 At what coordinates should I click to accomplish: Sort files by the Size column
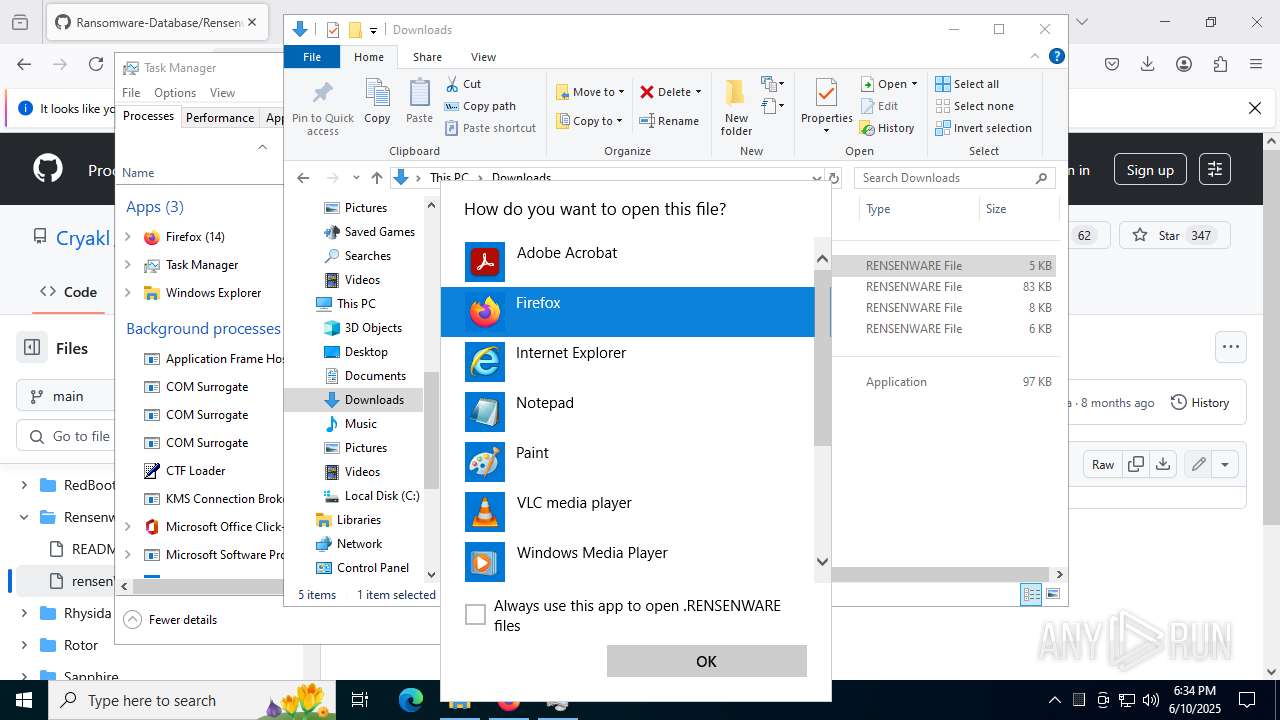[x=1017, y=209]
